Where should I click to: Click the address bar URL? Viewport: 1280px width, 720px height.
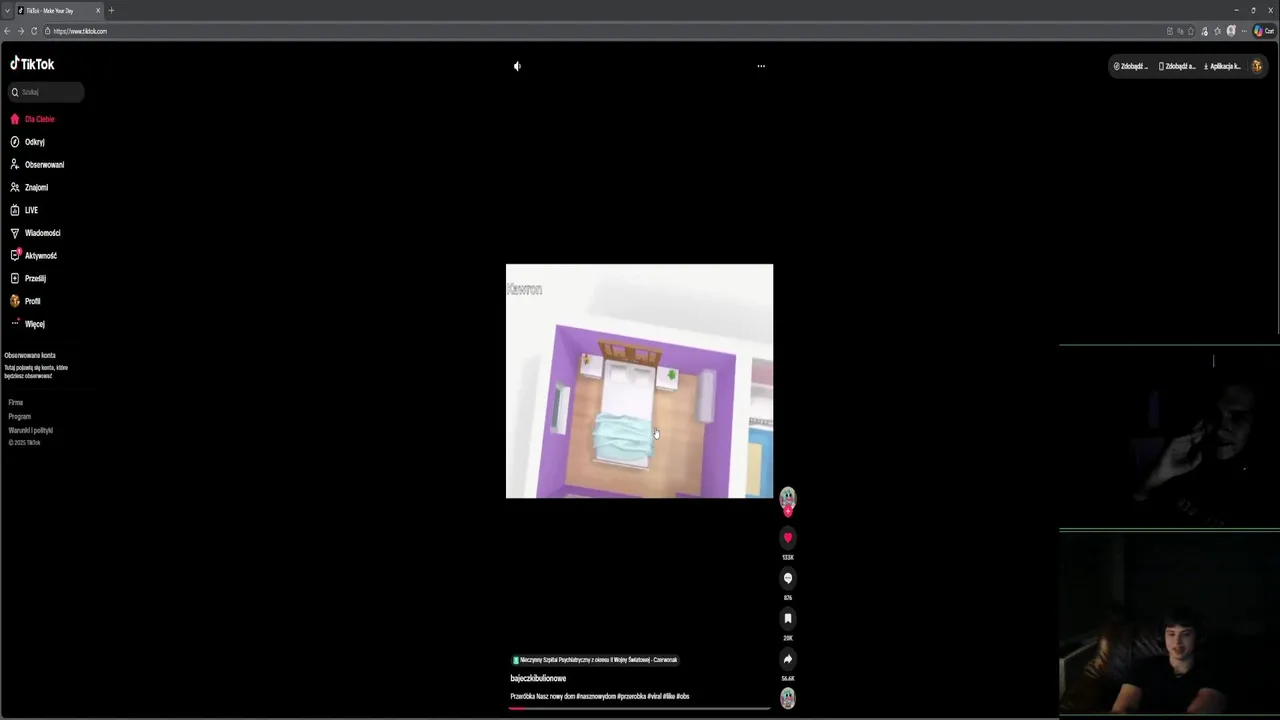(80, 31)
